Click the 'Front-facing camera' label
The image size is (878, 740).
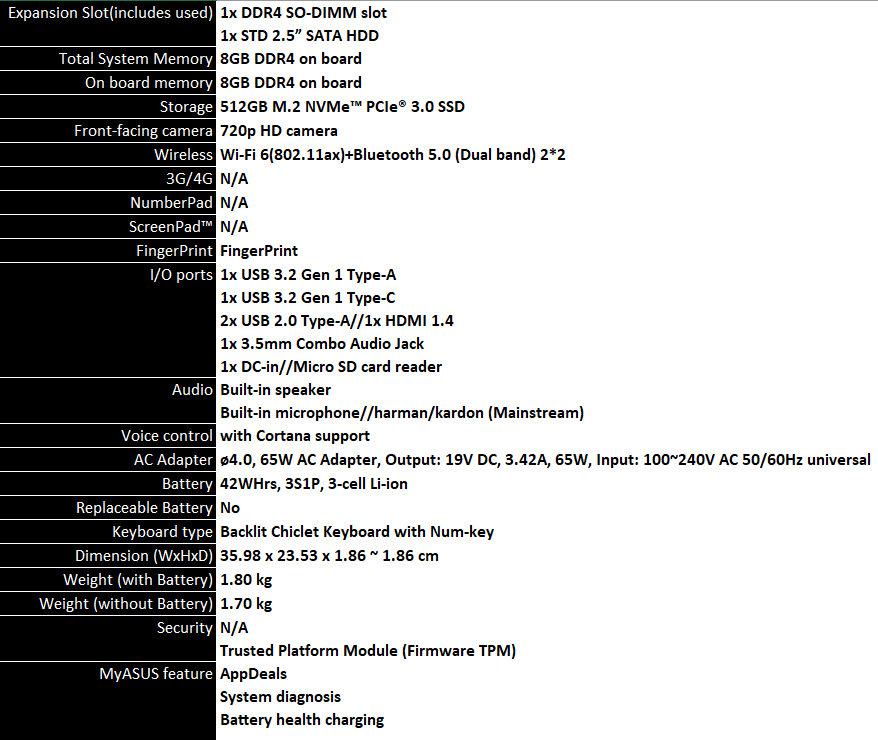tap(143, 131)
